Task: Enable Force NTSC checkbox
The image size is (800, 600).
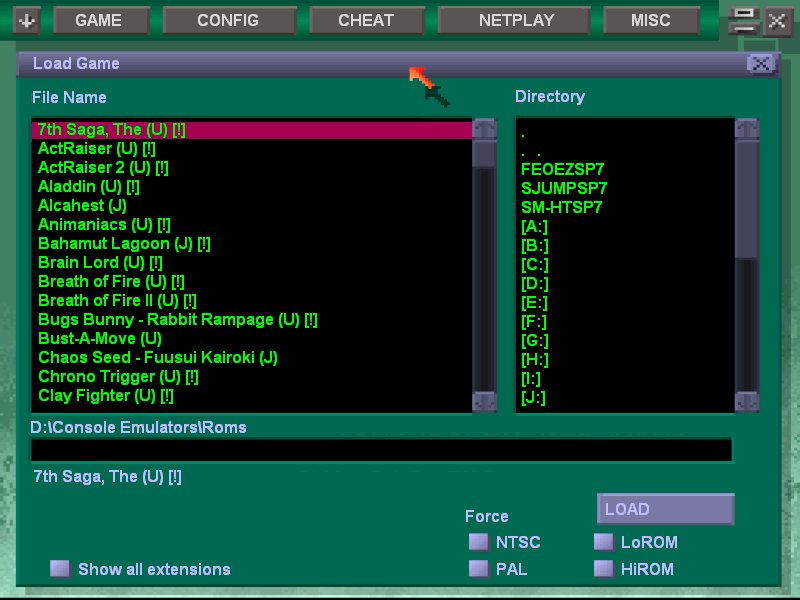Action: [x=479, y=542]
